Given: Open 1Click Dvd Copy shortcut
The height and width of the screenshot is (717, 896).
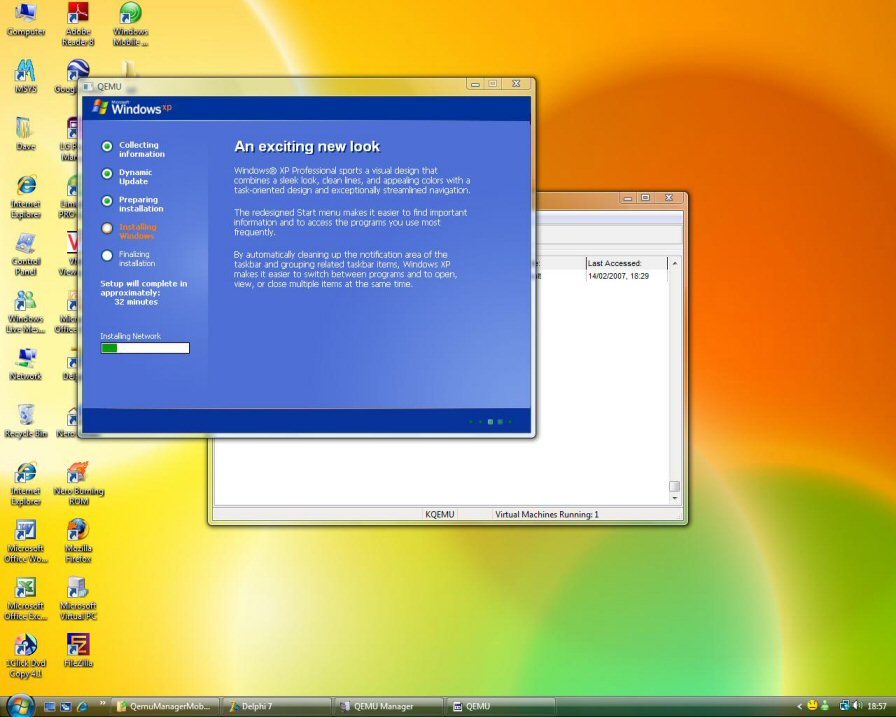Looking at the screenshot, I should [x=25, y=645].
